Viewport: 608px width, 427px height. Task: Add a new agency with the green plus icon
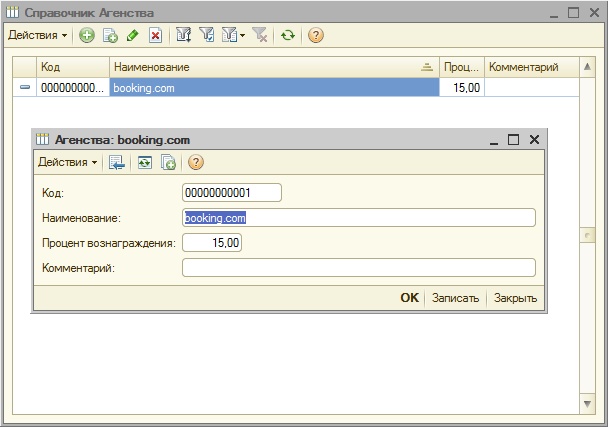pos(87,35)
